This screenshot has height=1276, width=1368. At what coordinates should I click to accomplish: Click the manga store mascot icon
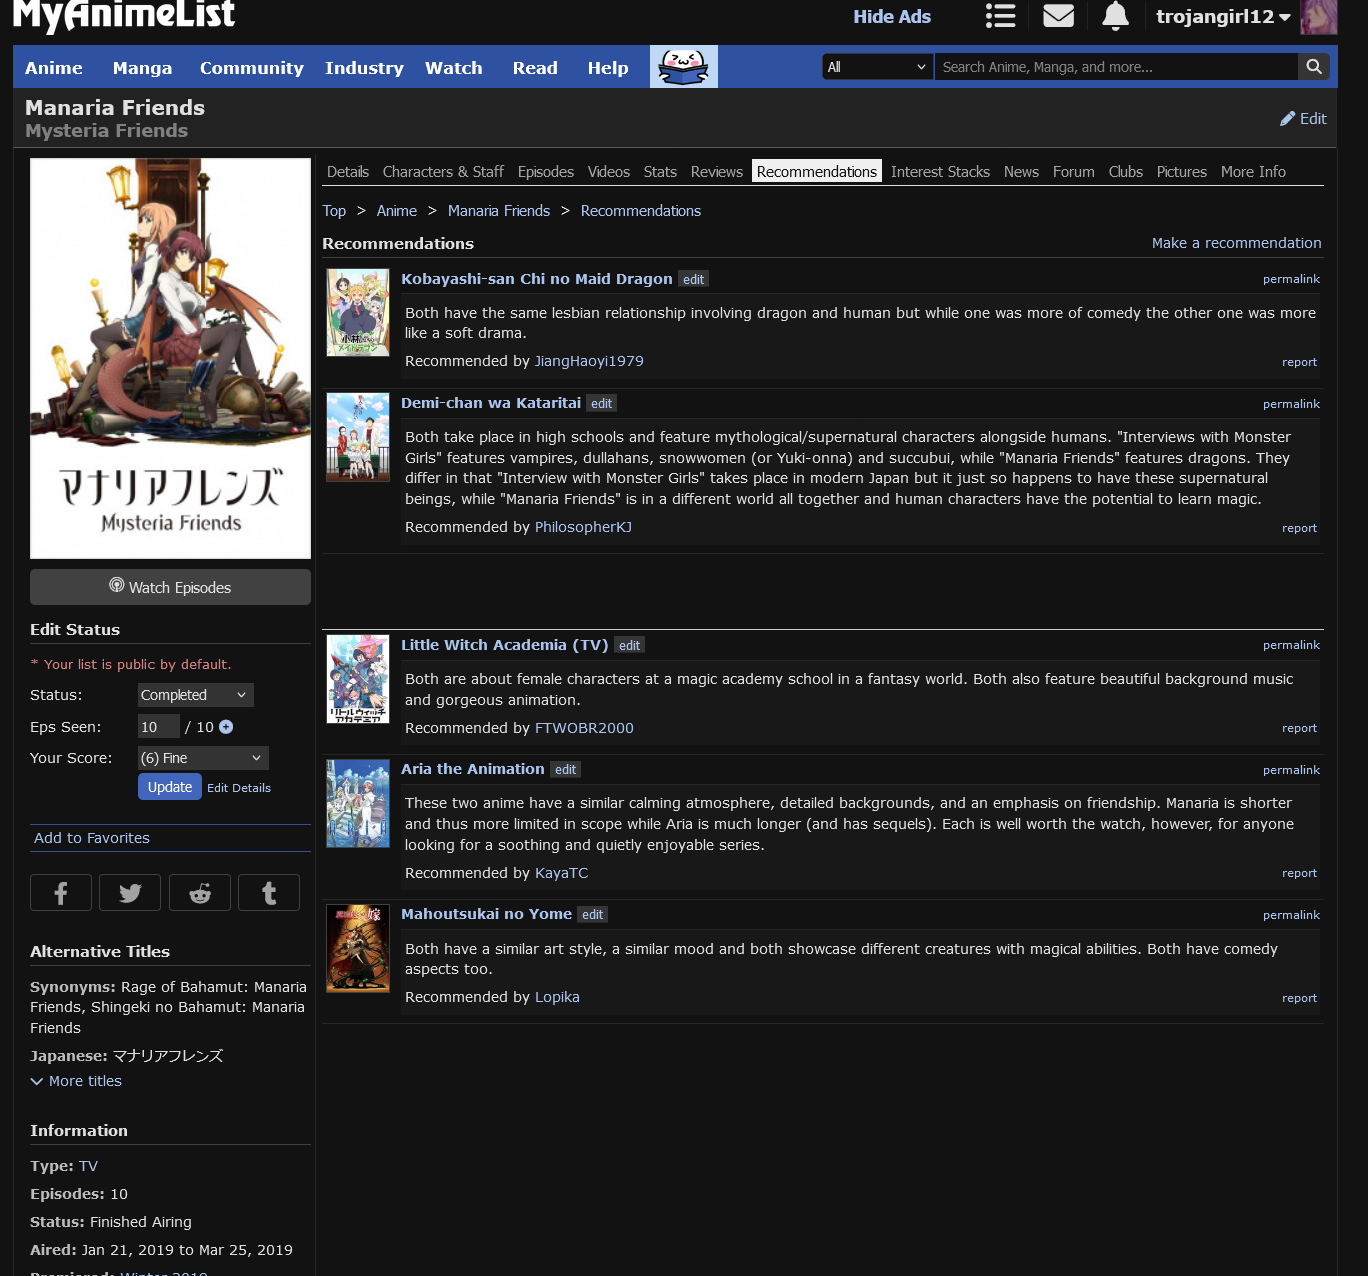[683, 67]
